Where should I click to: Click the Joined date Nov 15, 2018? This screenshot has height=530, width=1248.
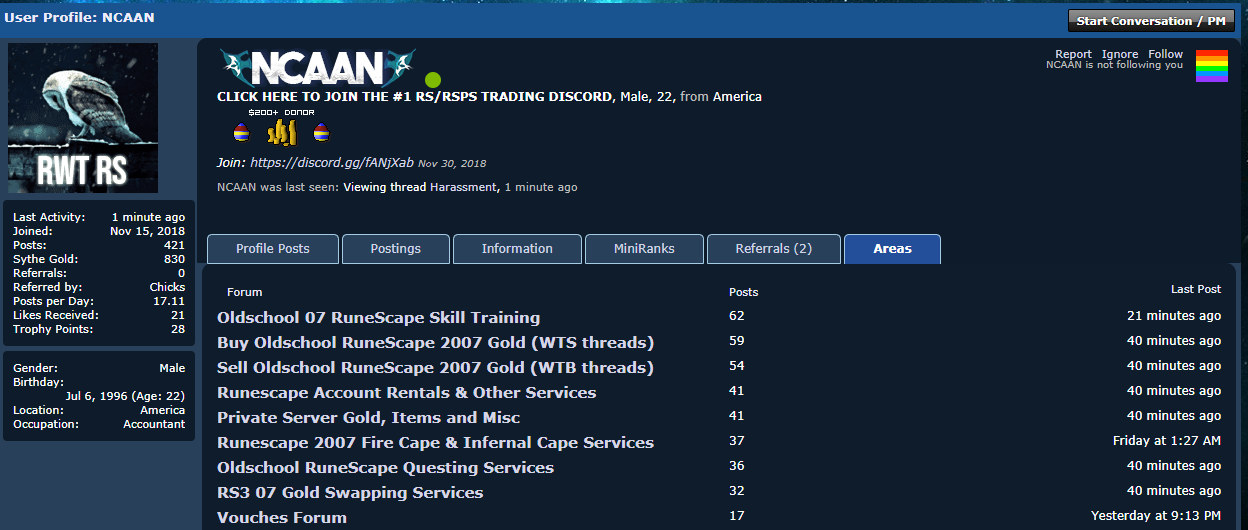click(x=148, y=231)
